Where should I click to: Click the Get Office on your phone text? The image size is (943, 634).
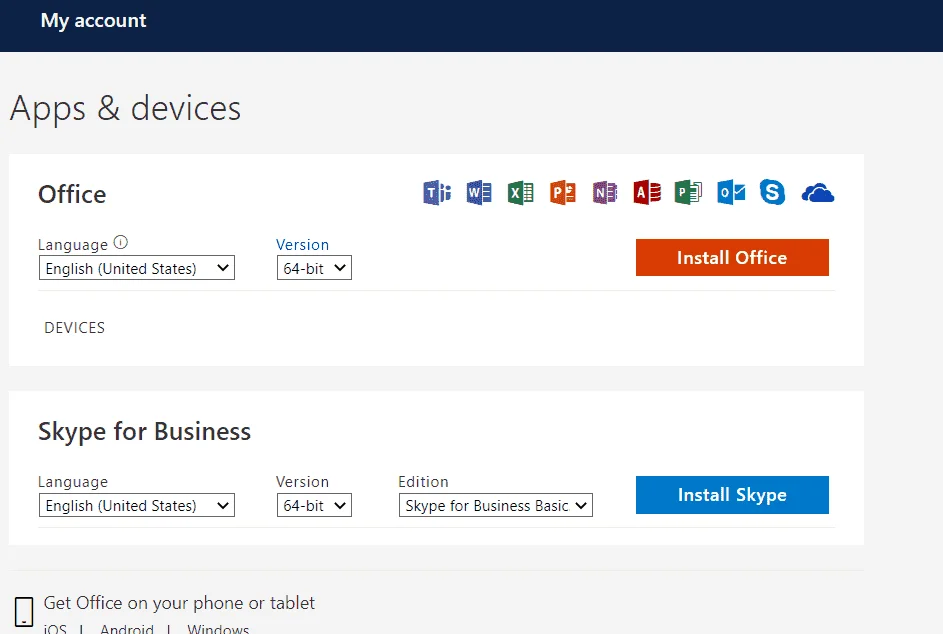point(179,603)
